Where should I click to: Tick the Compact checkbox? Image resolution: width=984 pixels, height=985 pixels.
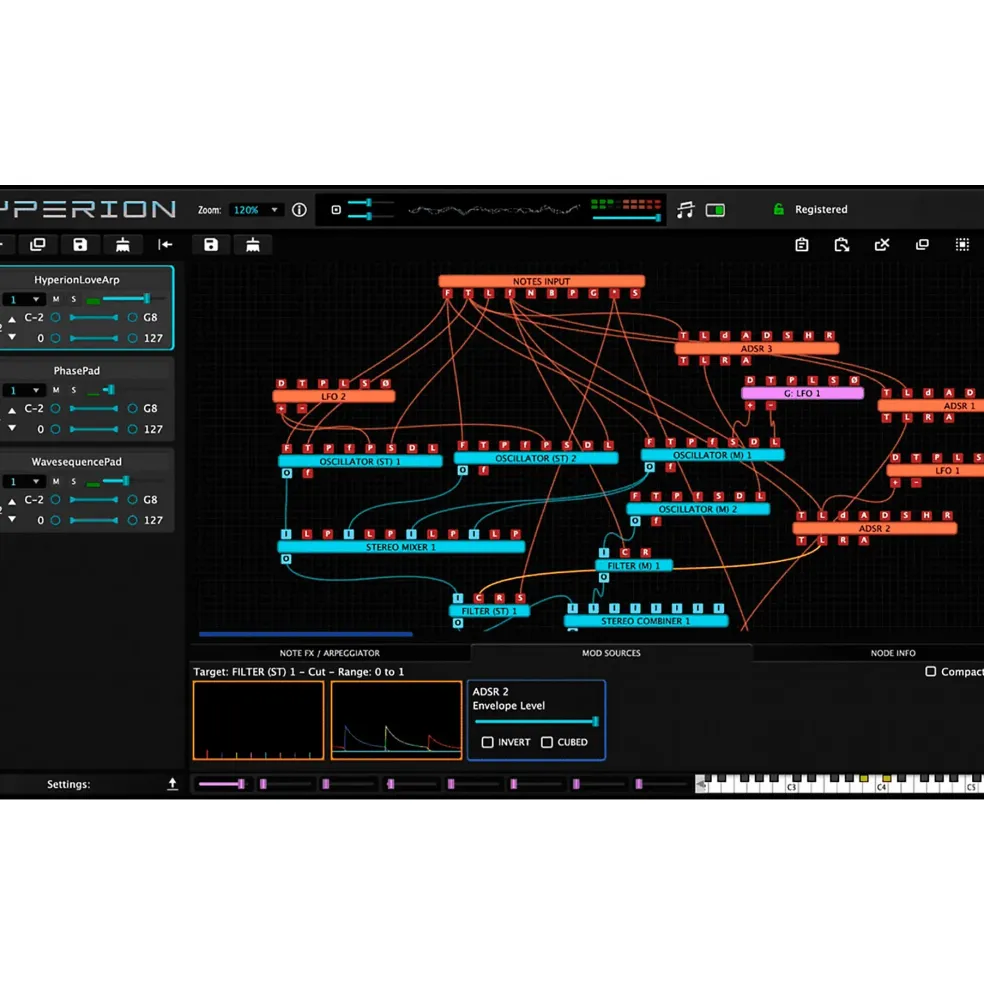pyautogui.click(x=931, y=672)
